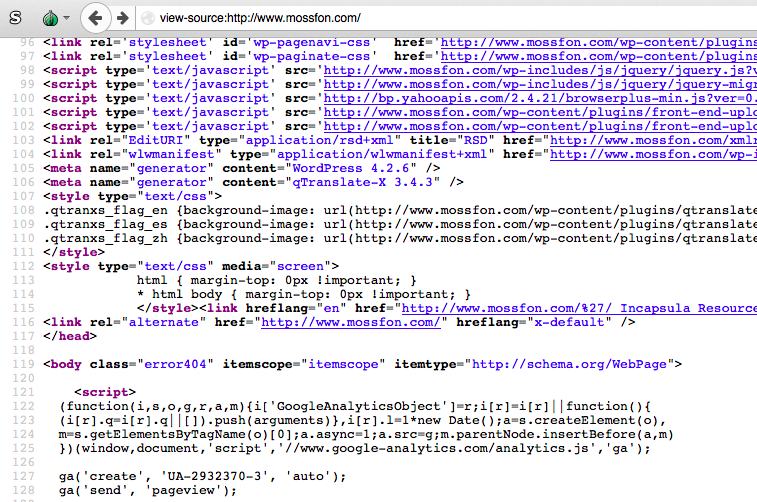The width and height of the screenshot is (757, 502).
Task: Open the jquery.js script link on line 98
Action: tap(540, 70)
